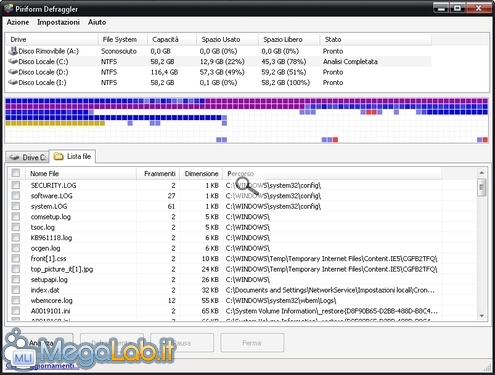Click the scroll down arrow of file list
This screenshot has width=495, height=375.
[482, 316]
